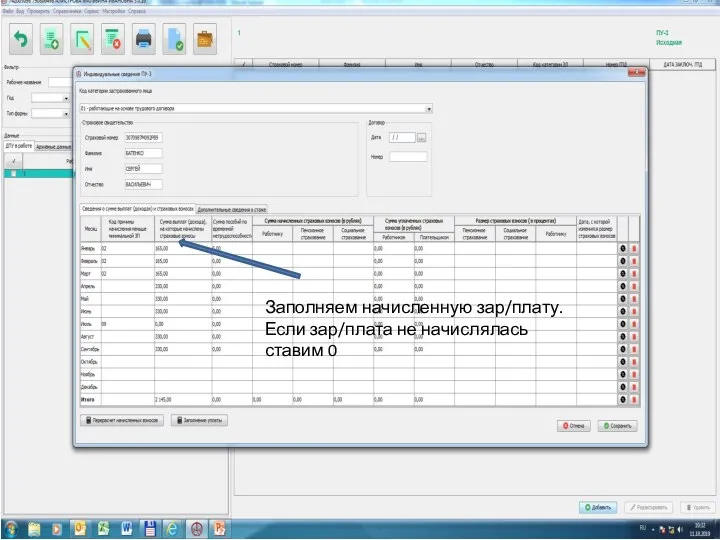Click the Итого total cell 2 145,00
The image size is (720, 540).
pyautogui.click(x=183, y=399)
